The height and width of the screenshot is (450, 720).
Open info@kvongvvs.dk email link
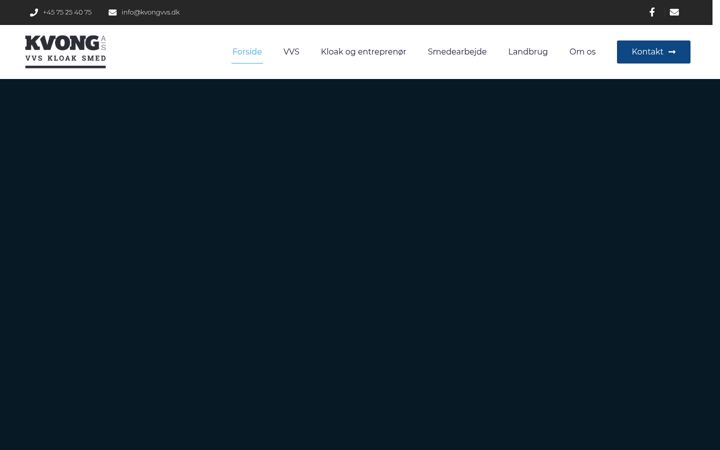tap(151, 12)
